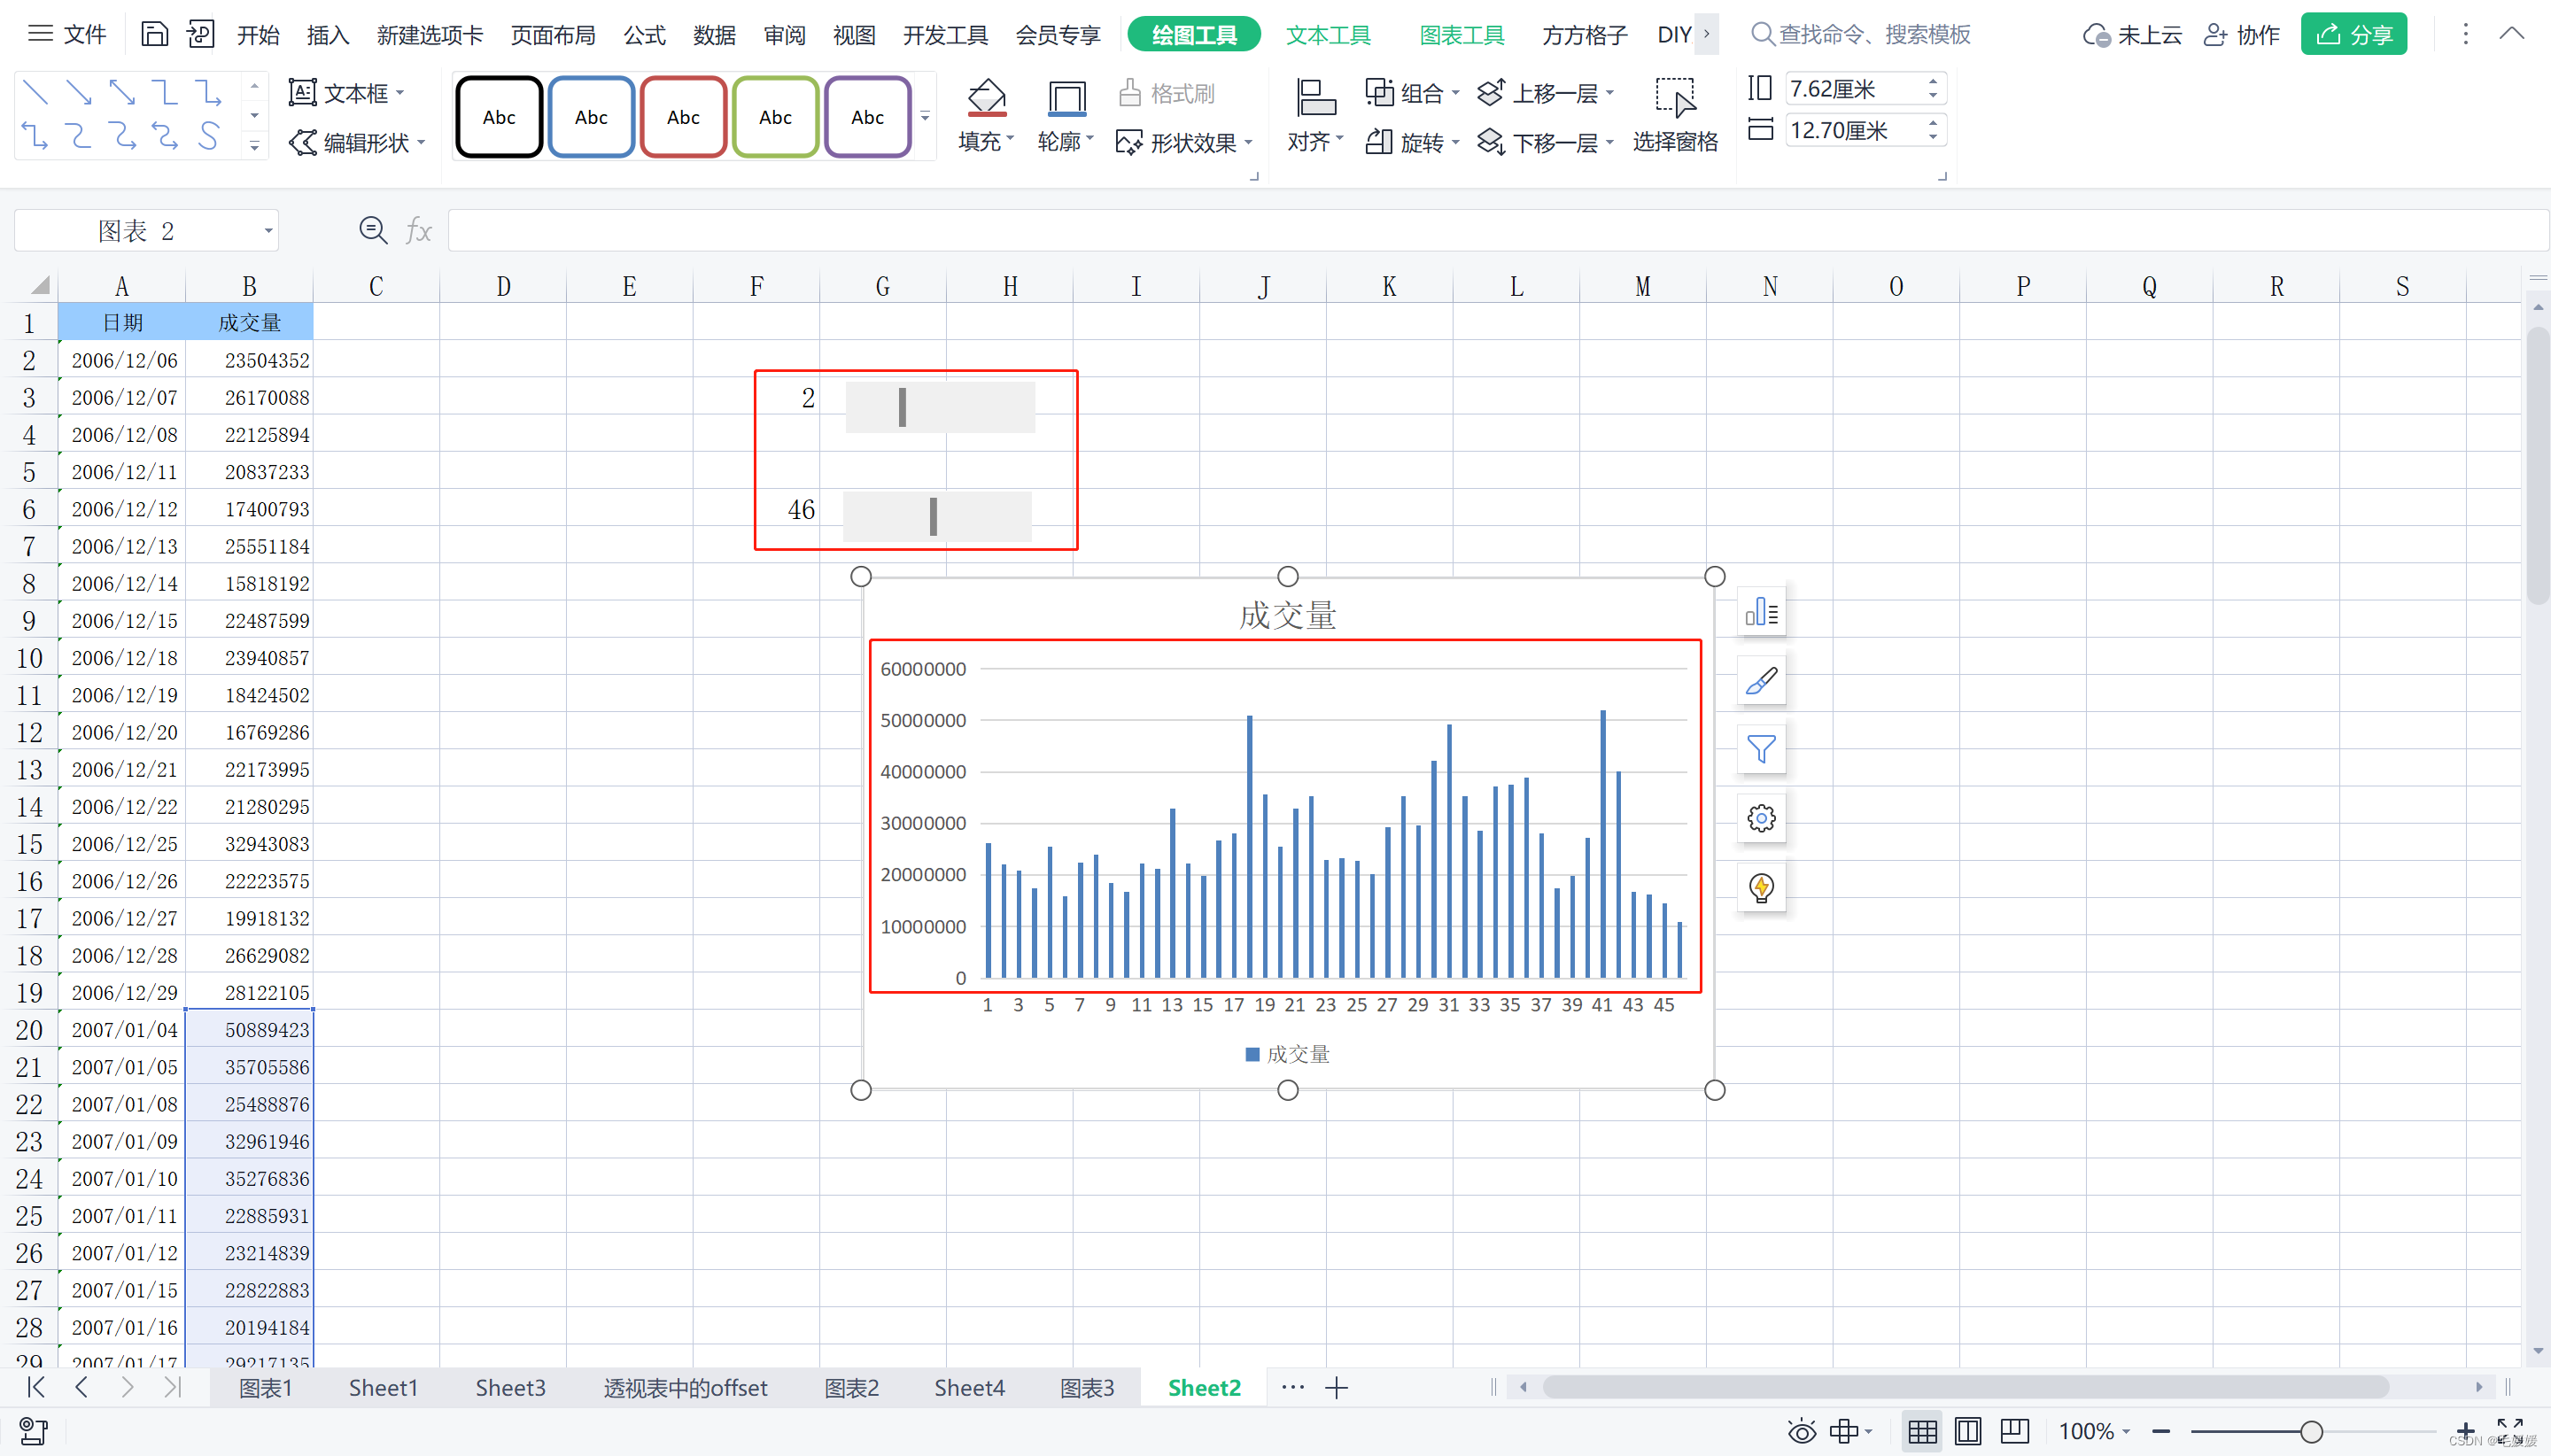This screenshot has width=2551, height=1456.
Task: Click the chart settings gear button
Action: 1761,818
